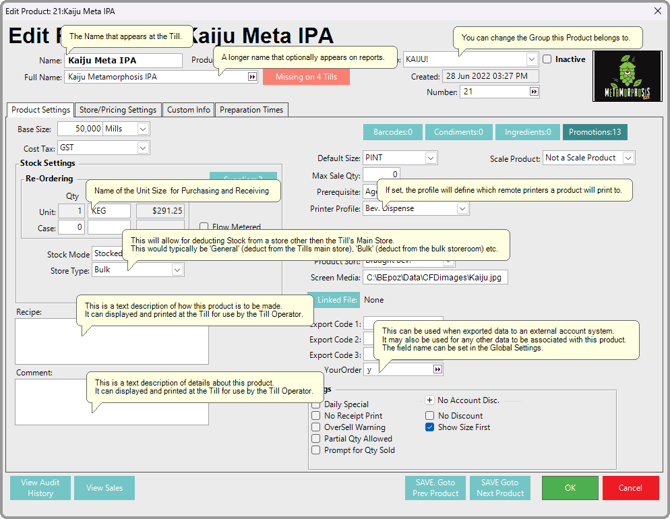This screenshot has width=670, height=519.
Task: Click the View Audit History button
Action: [x=40, y=488]
